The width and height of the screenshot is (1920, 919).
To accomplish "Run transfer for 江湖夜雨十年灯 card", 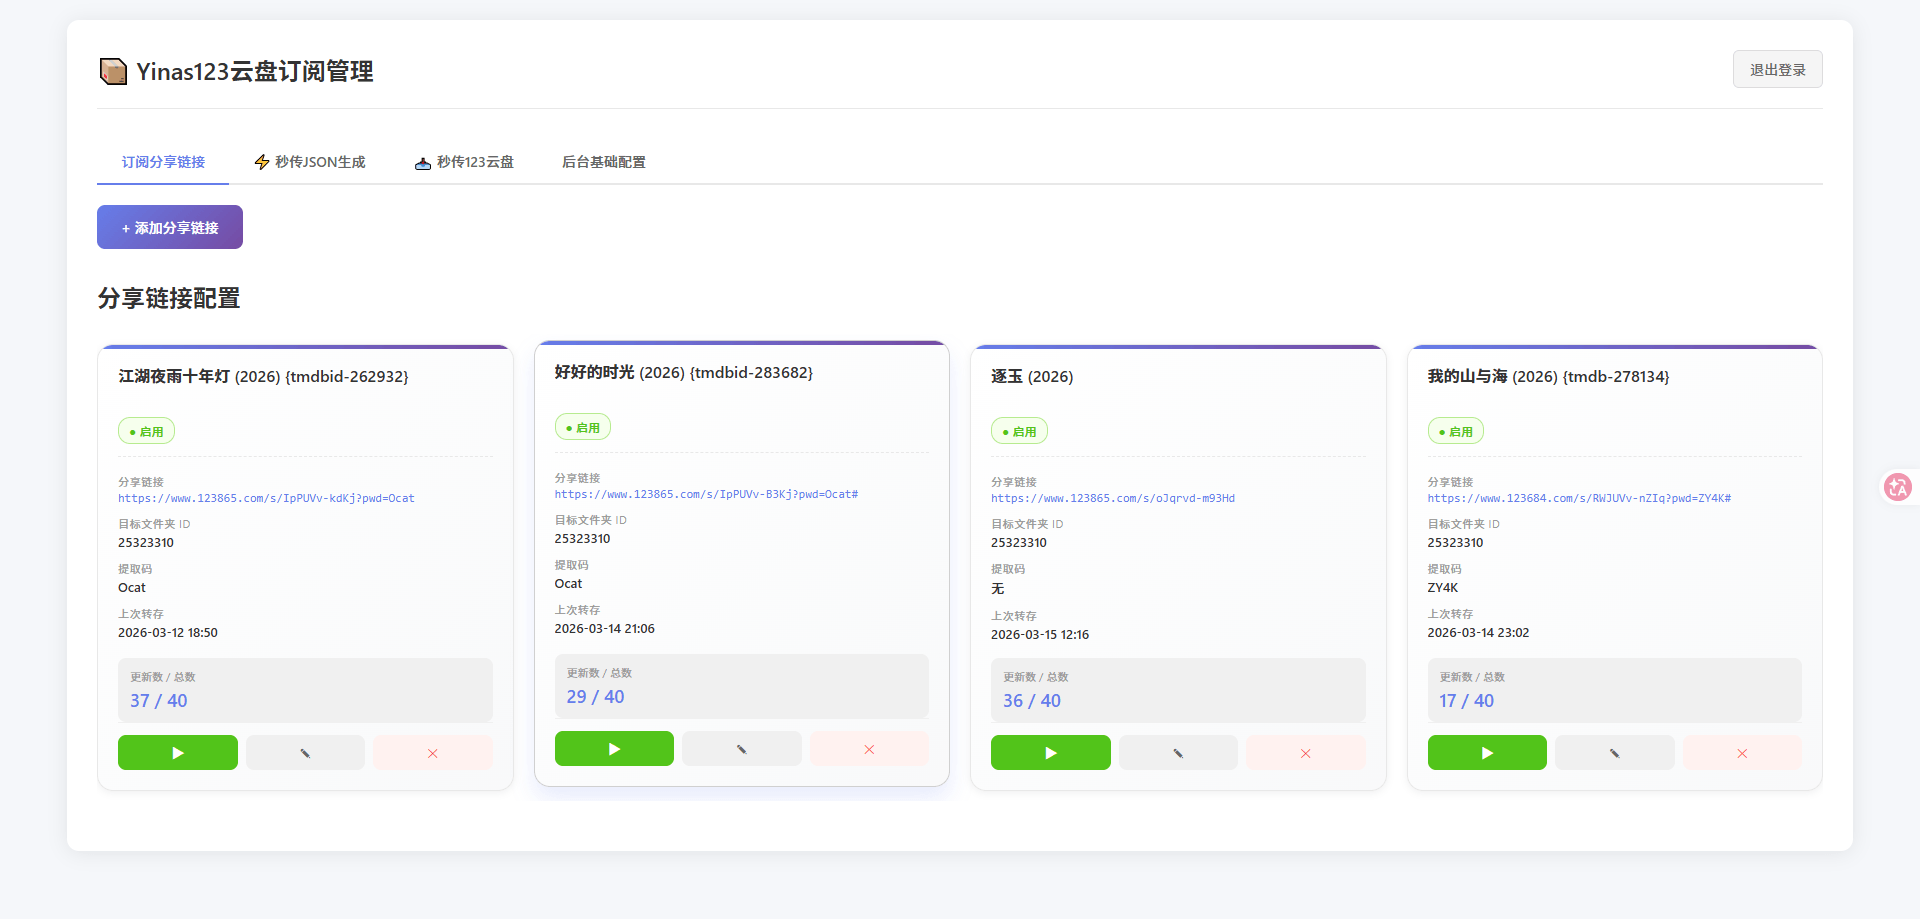I will tap(177, 753).
